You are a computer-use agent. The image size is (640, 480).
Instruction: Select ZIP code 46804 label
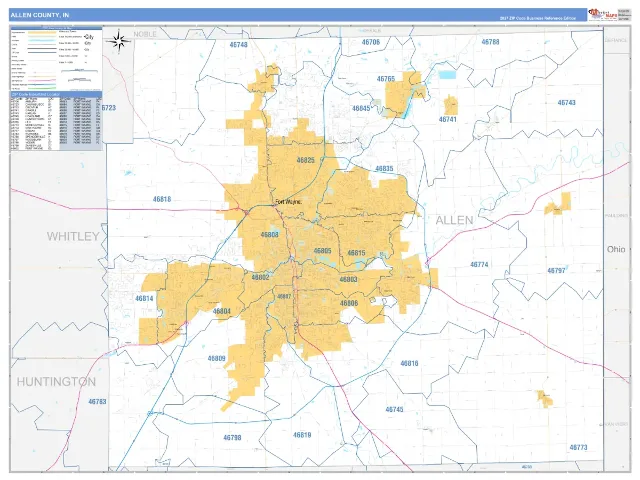[x=222, y=311]
